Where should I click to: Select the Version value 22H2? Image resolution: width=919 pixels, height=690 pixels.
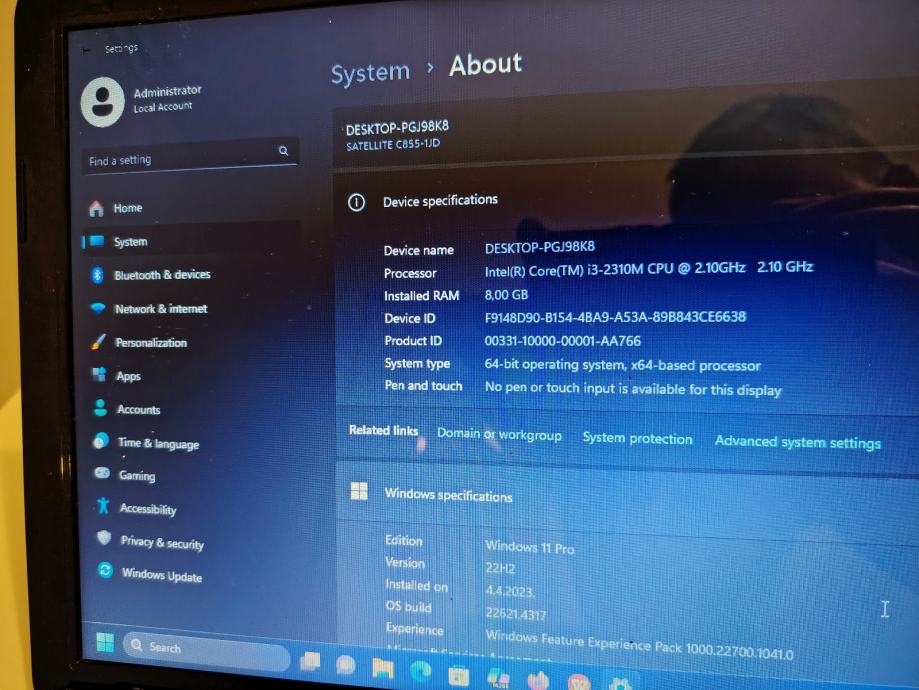click(x=500, y=568)
